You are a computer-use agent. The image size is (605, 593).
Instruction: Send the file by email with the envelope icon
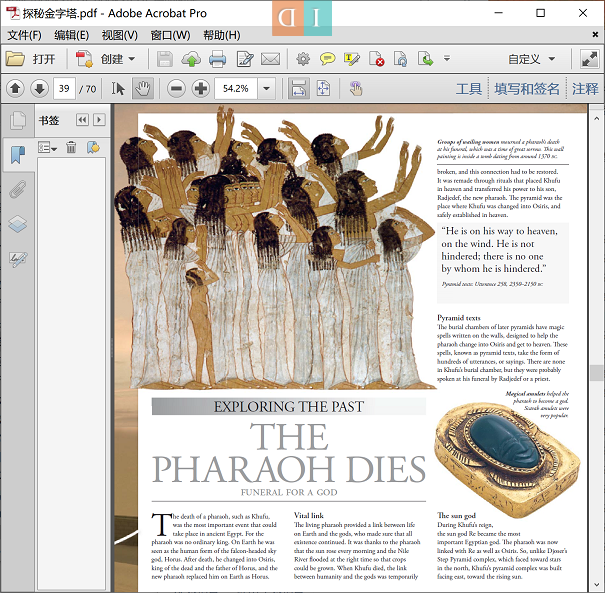click(x=270, y=59)
